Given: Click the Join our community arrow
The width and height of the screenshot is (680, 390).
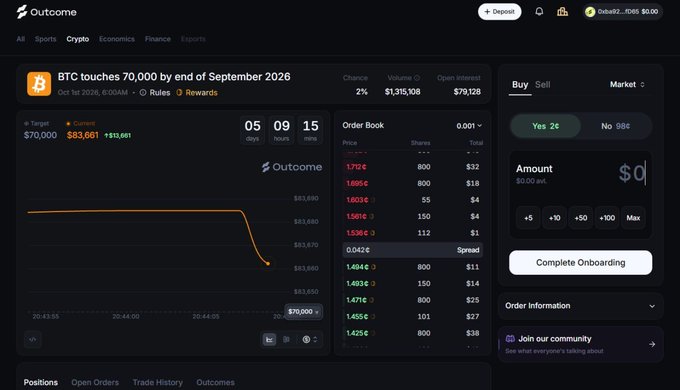Looking at the screenshot, I should pyautogui.click(x=652, y=344).
